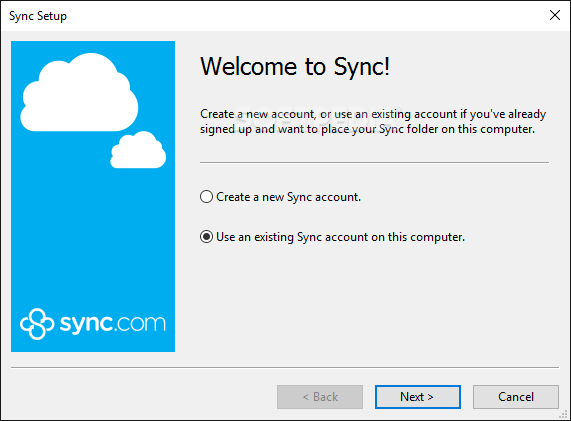Image resolution: width=571 pixels, height=421 pixels.
Task: Click the small white cloud graphic
Action: point(138,150)
